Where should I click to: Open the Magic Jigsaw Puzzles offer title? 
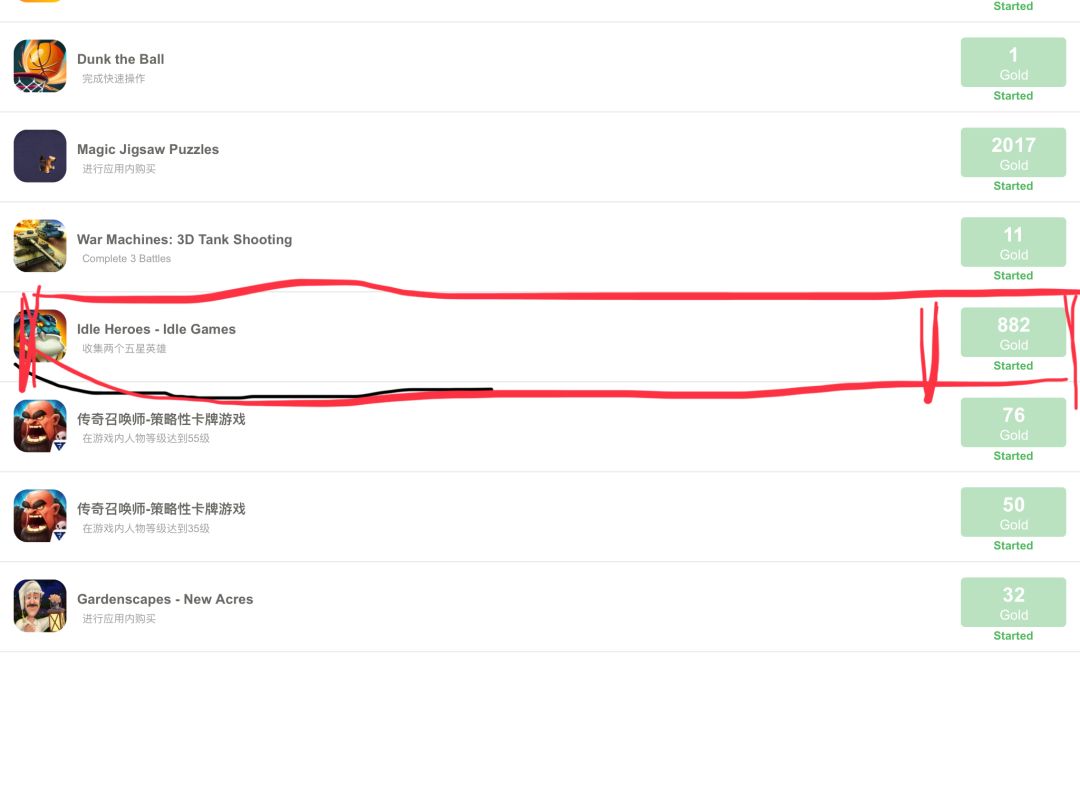(148, 149)
